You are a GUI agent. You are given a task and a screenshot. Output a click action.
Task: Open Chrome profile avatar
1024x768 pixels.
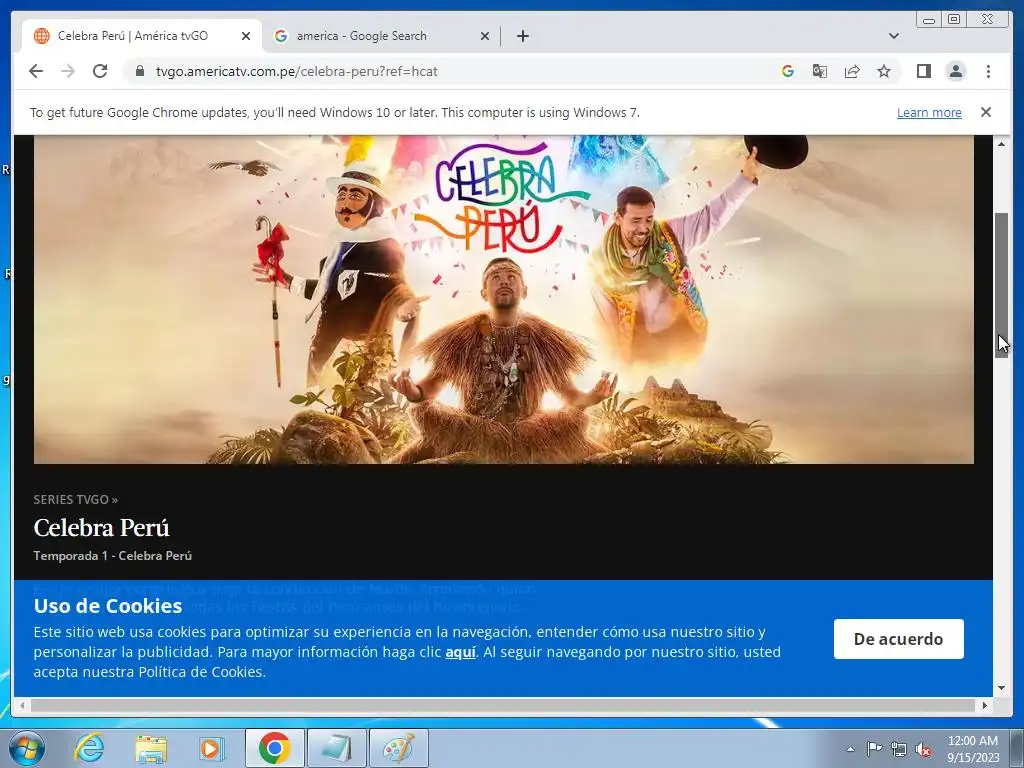pyautogui.click(x=955, y=71)
